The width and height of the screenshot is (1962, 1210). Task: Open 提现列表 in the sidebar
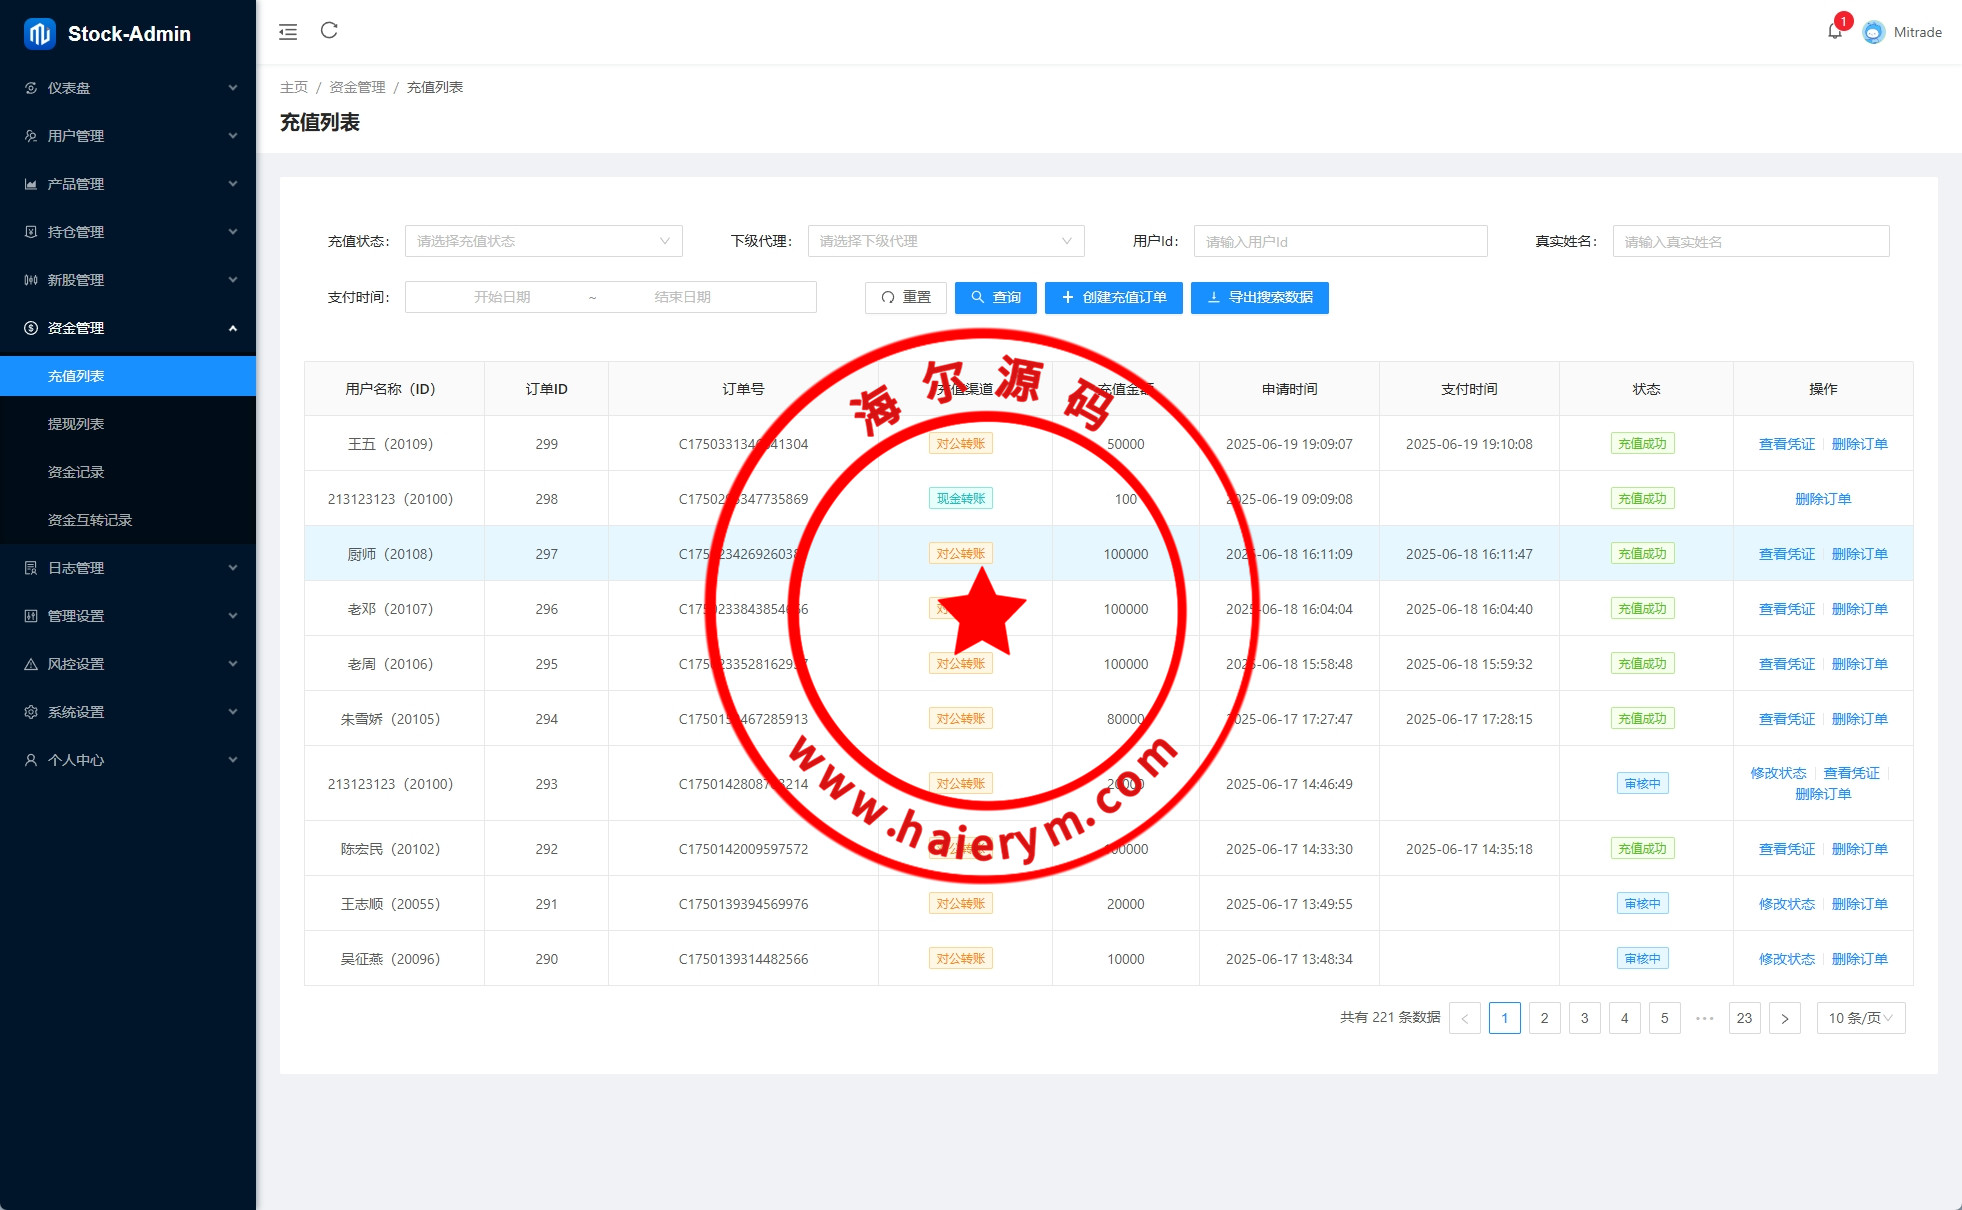(76, 424)
